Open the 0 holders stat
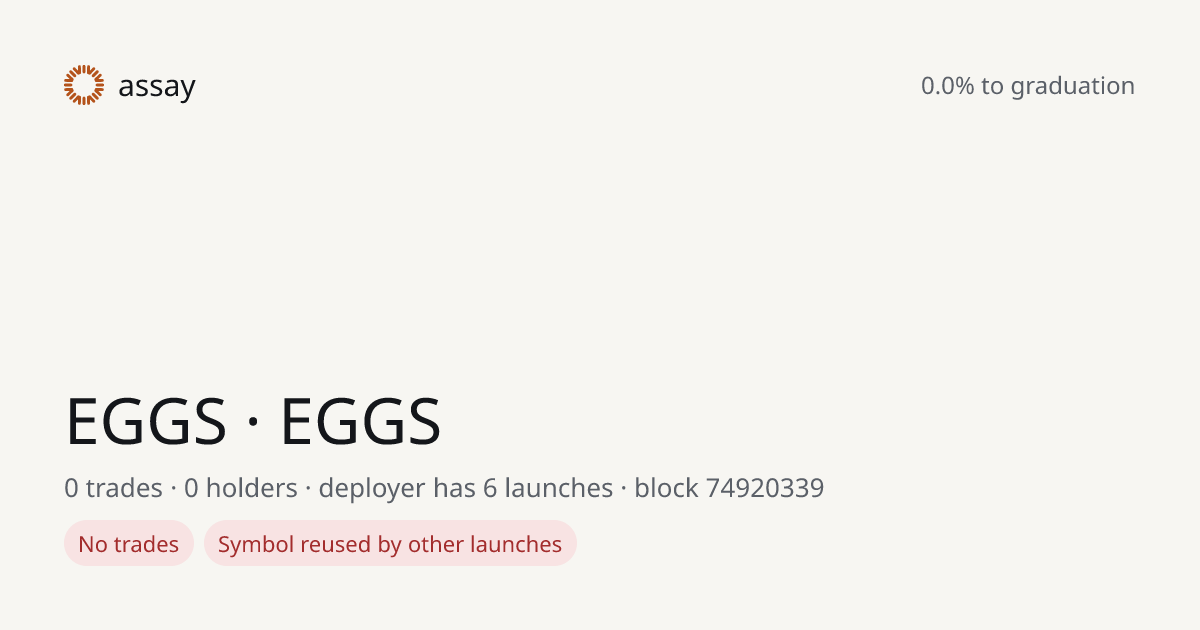The image size is (1200, 630). coord(241,488)
